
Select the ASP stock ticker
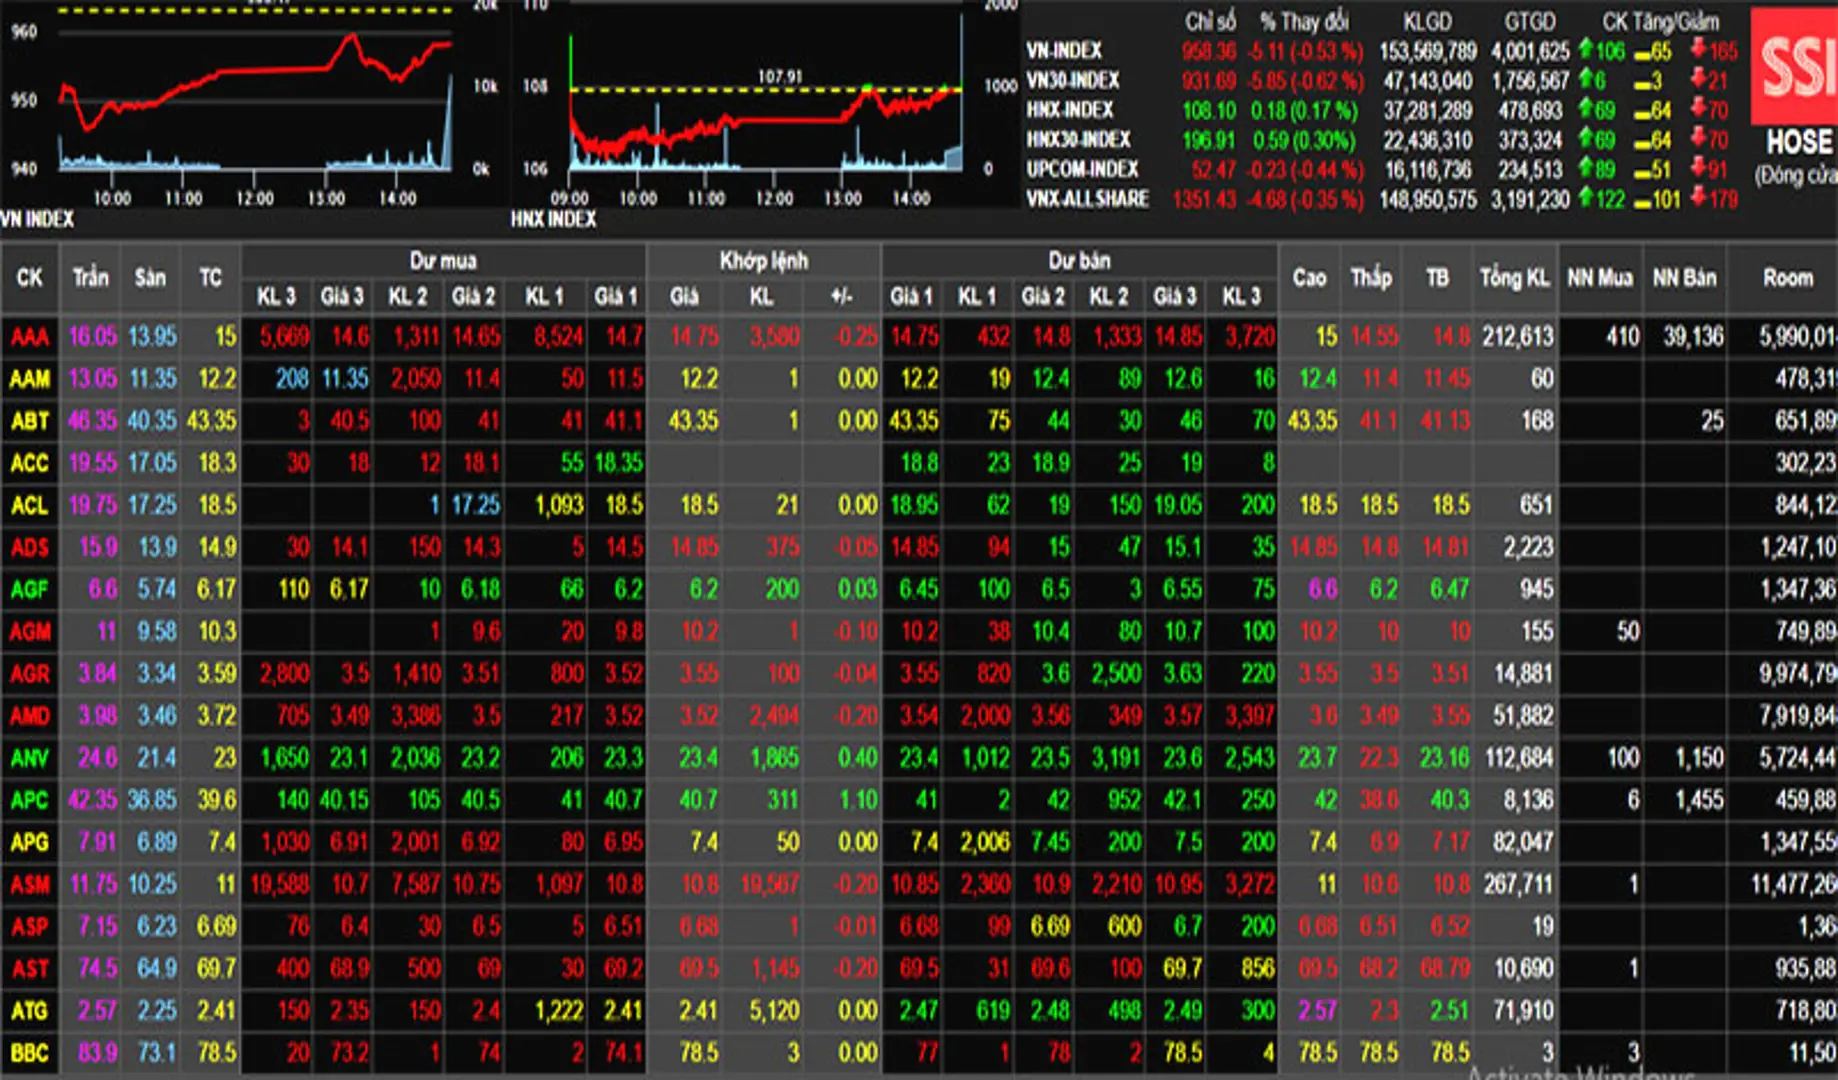tap(29, 926)
